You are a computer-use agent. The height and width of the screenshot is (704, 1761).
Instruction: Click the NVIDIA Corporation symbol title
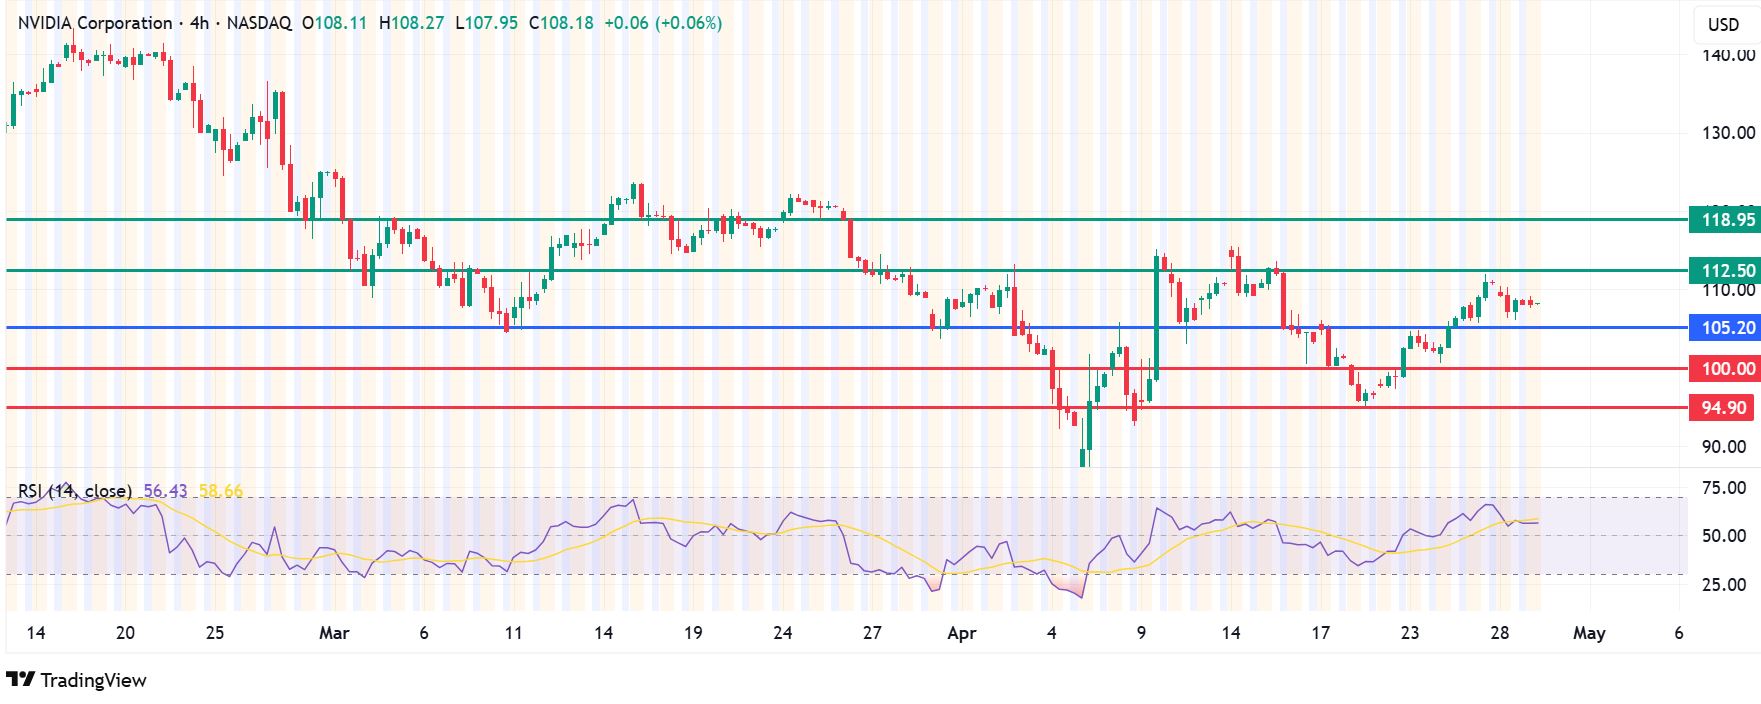[x=95, y=22]
